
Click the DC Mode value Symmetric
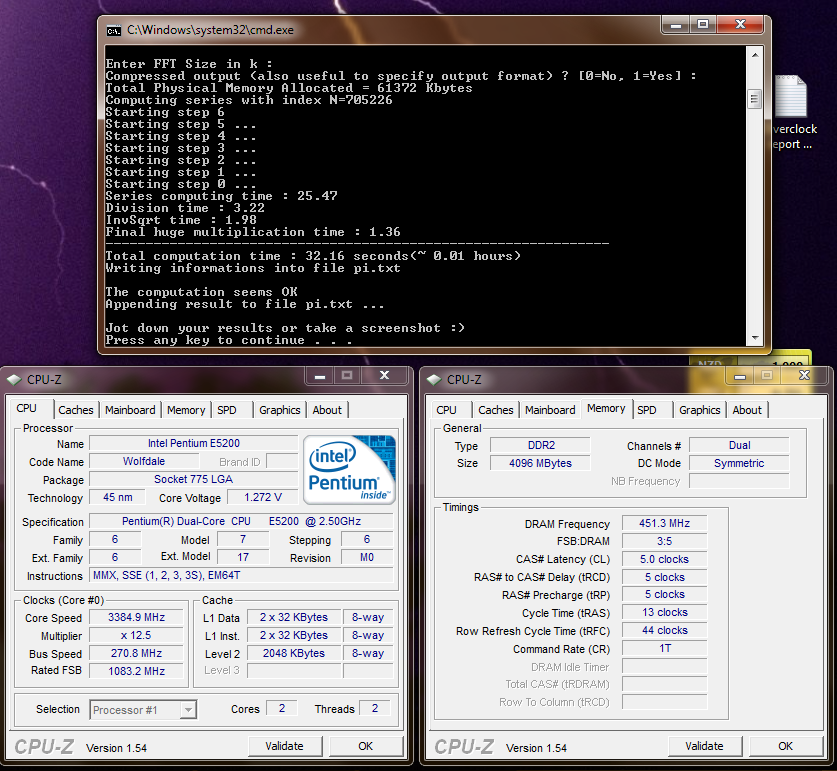tap(739, 463)
